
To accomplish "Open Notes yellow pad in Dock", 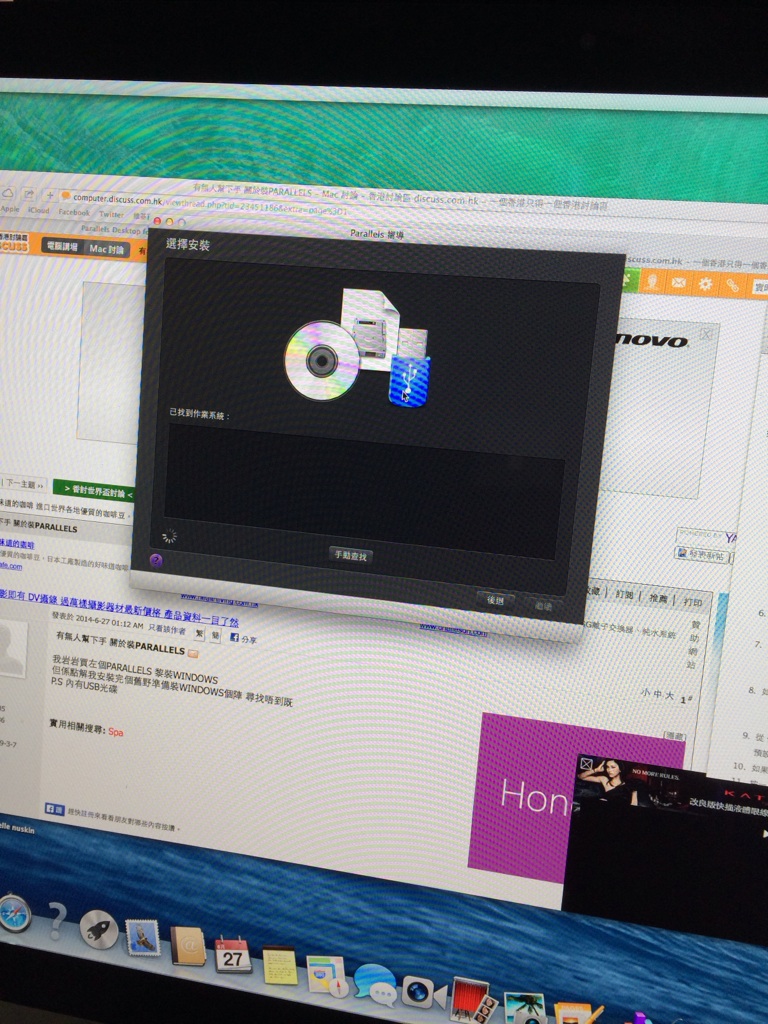I will click(280, 965).
